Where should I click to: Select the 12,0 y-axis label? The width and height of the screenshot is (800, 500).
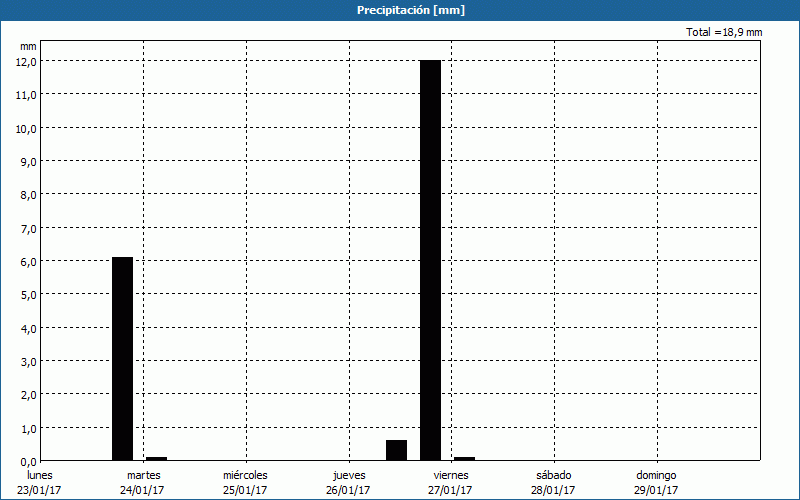[26, 61]
